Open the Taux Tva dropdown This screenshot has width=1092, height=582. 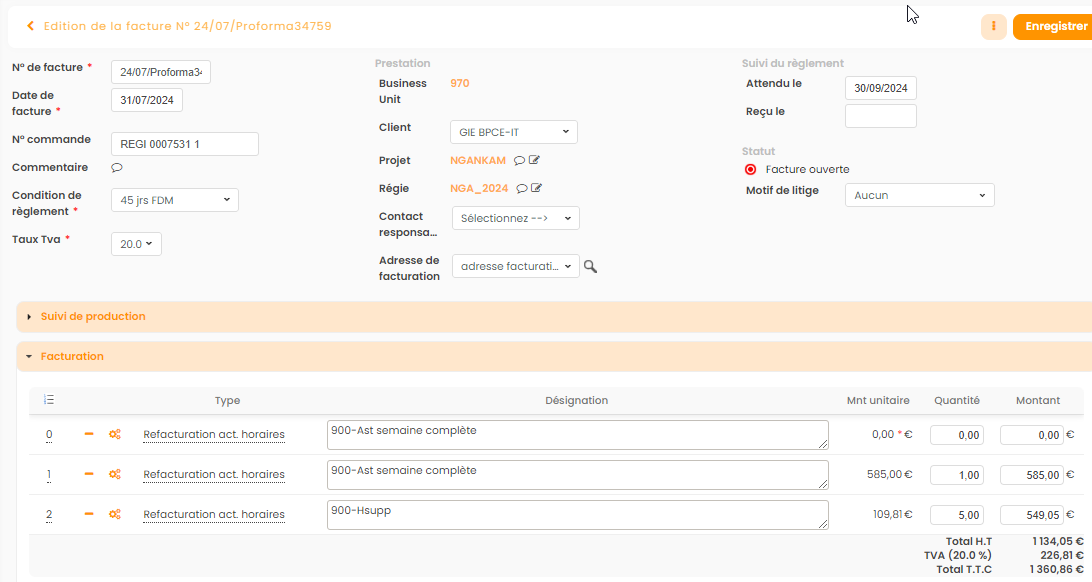click(x=136, y=244)
